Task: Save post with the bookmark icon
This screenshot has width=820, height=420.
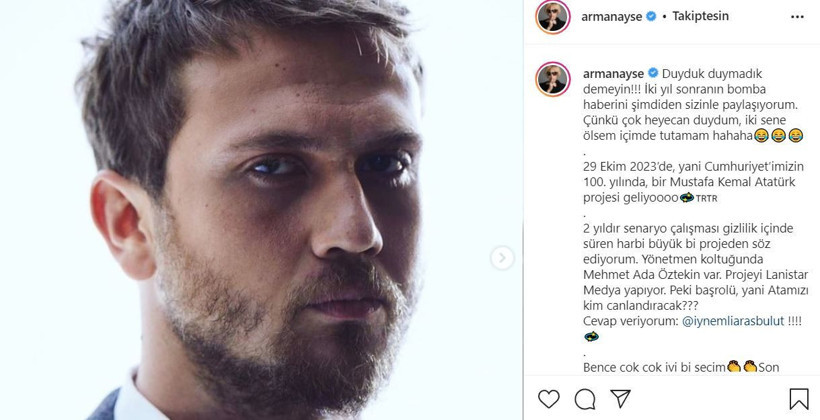Action: coord(799,400)
